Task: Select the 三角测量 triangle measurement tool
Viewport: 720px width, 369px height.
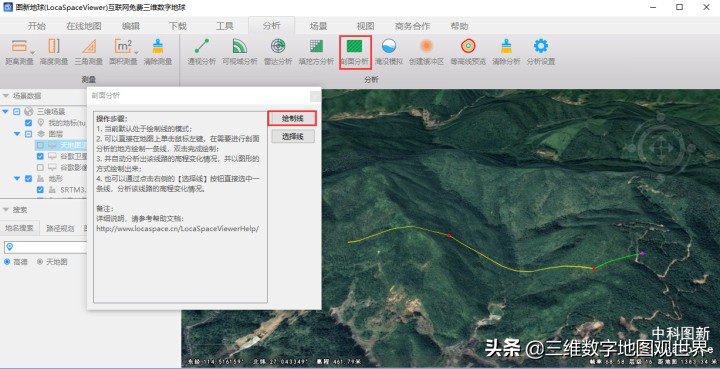Action: (89, 51)
